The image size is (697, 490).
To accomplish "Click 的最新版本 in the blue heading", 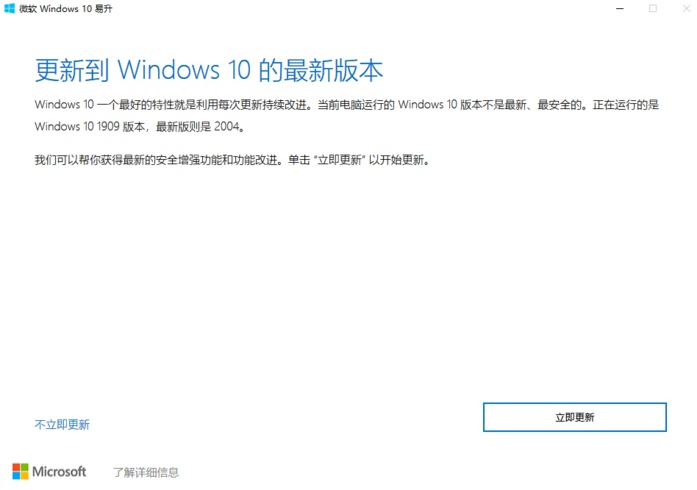I will (320, 71).
